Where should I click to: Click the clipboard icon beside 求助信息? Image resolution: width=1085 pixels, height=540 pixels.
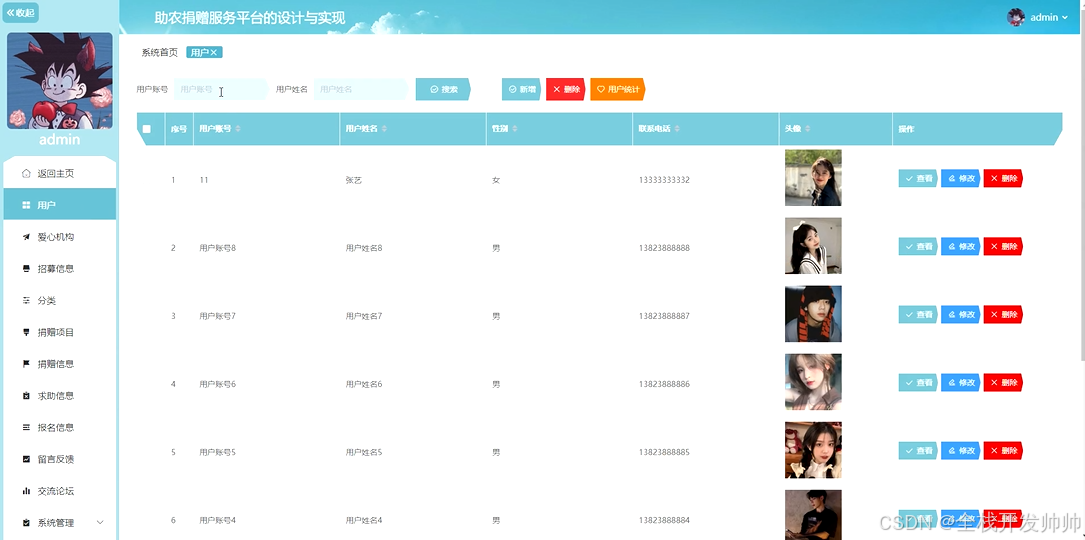[x=26, y=395]
